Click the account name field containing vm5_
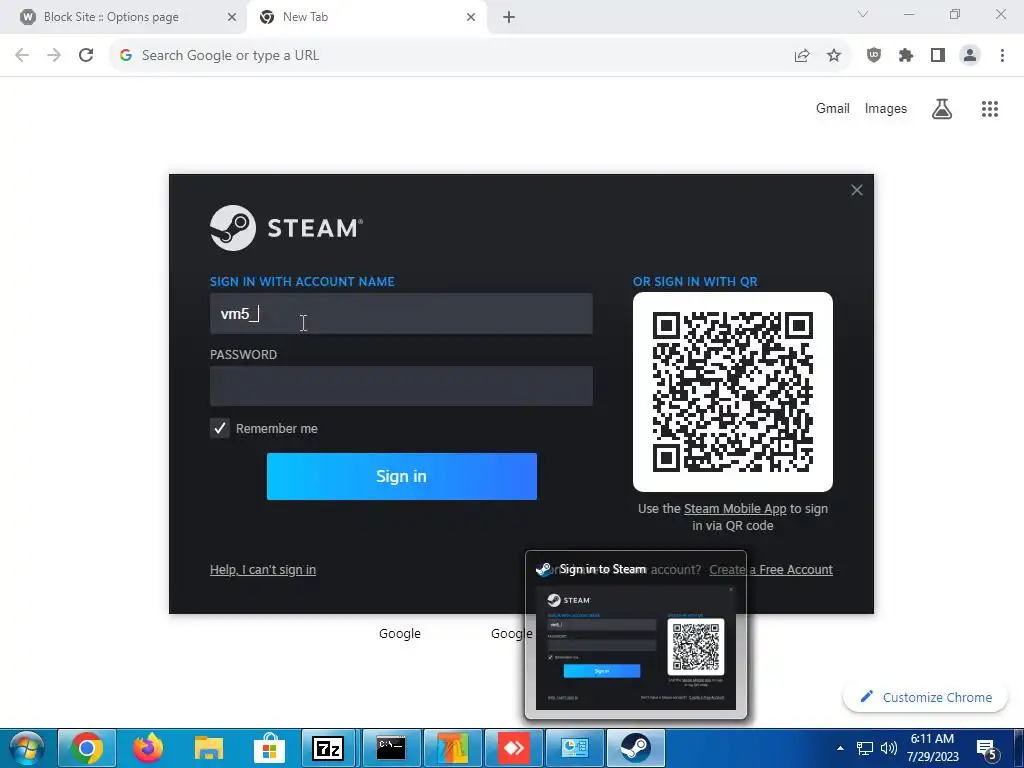The width and height of the screenshot is (1024, 768). (x=401, y=313)
